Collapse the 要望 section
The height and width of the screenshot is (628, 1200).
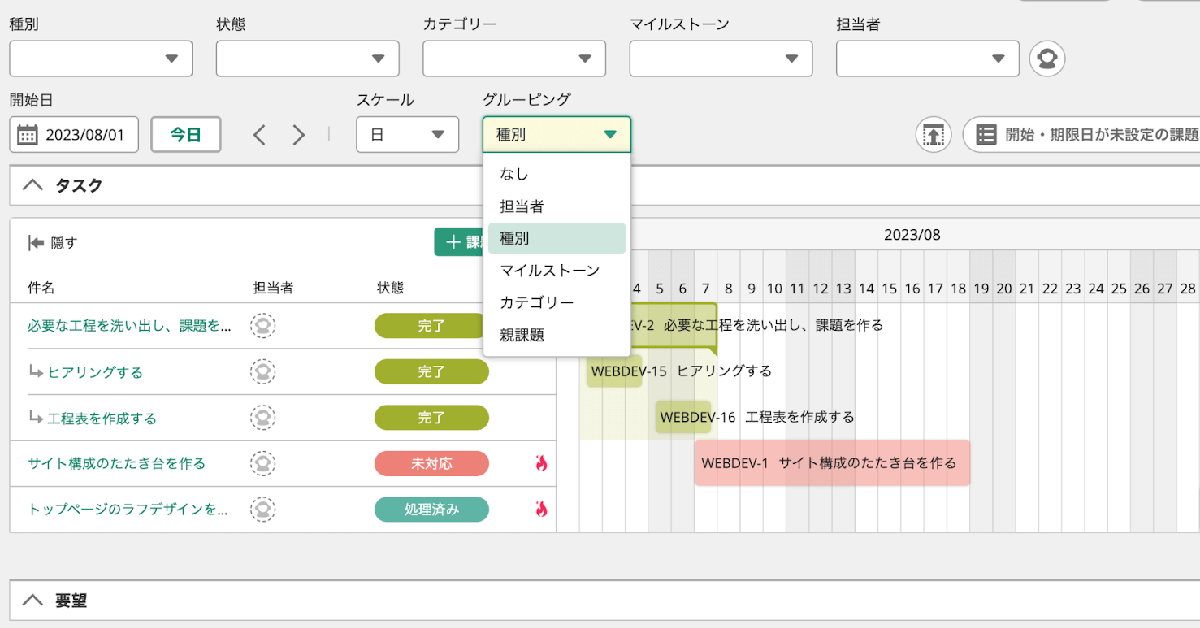(x=33, y=600)
